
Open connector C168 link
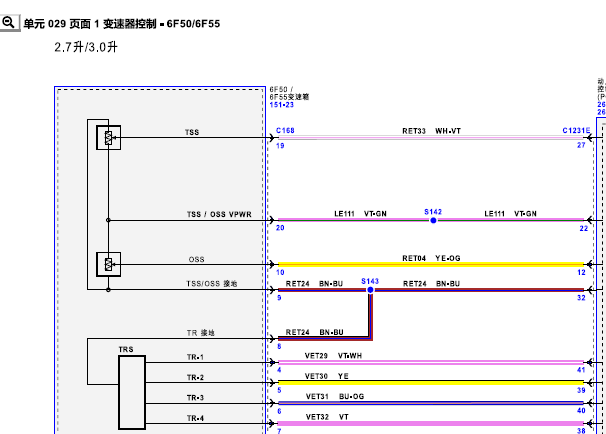pyautogui.click(x=285, y=131)
